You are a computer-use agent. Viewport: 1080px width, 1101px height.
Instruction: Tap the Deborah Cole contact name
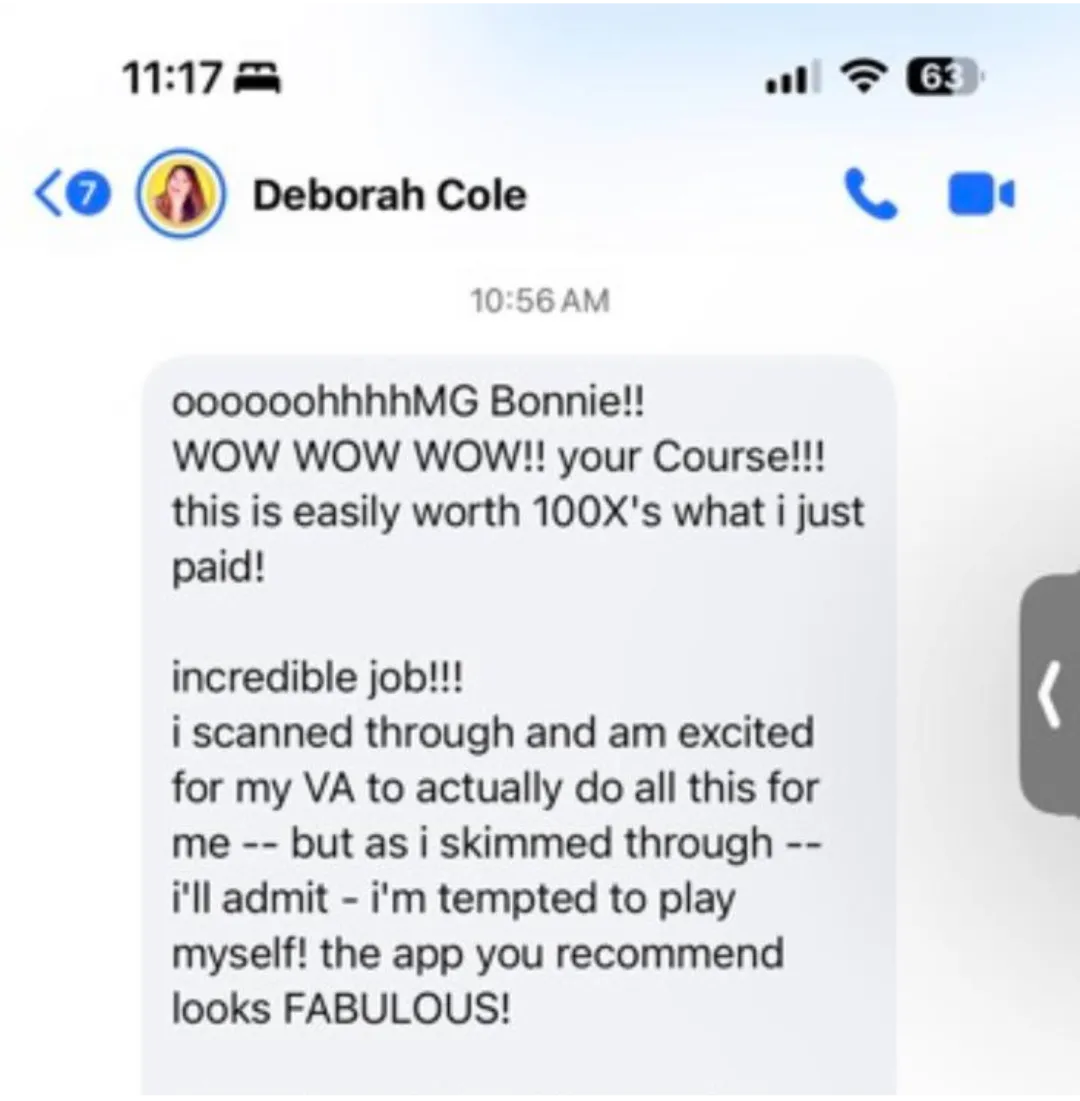(x=389, y=195)
